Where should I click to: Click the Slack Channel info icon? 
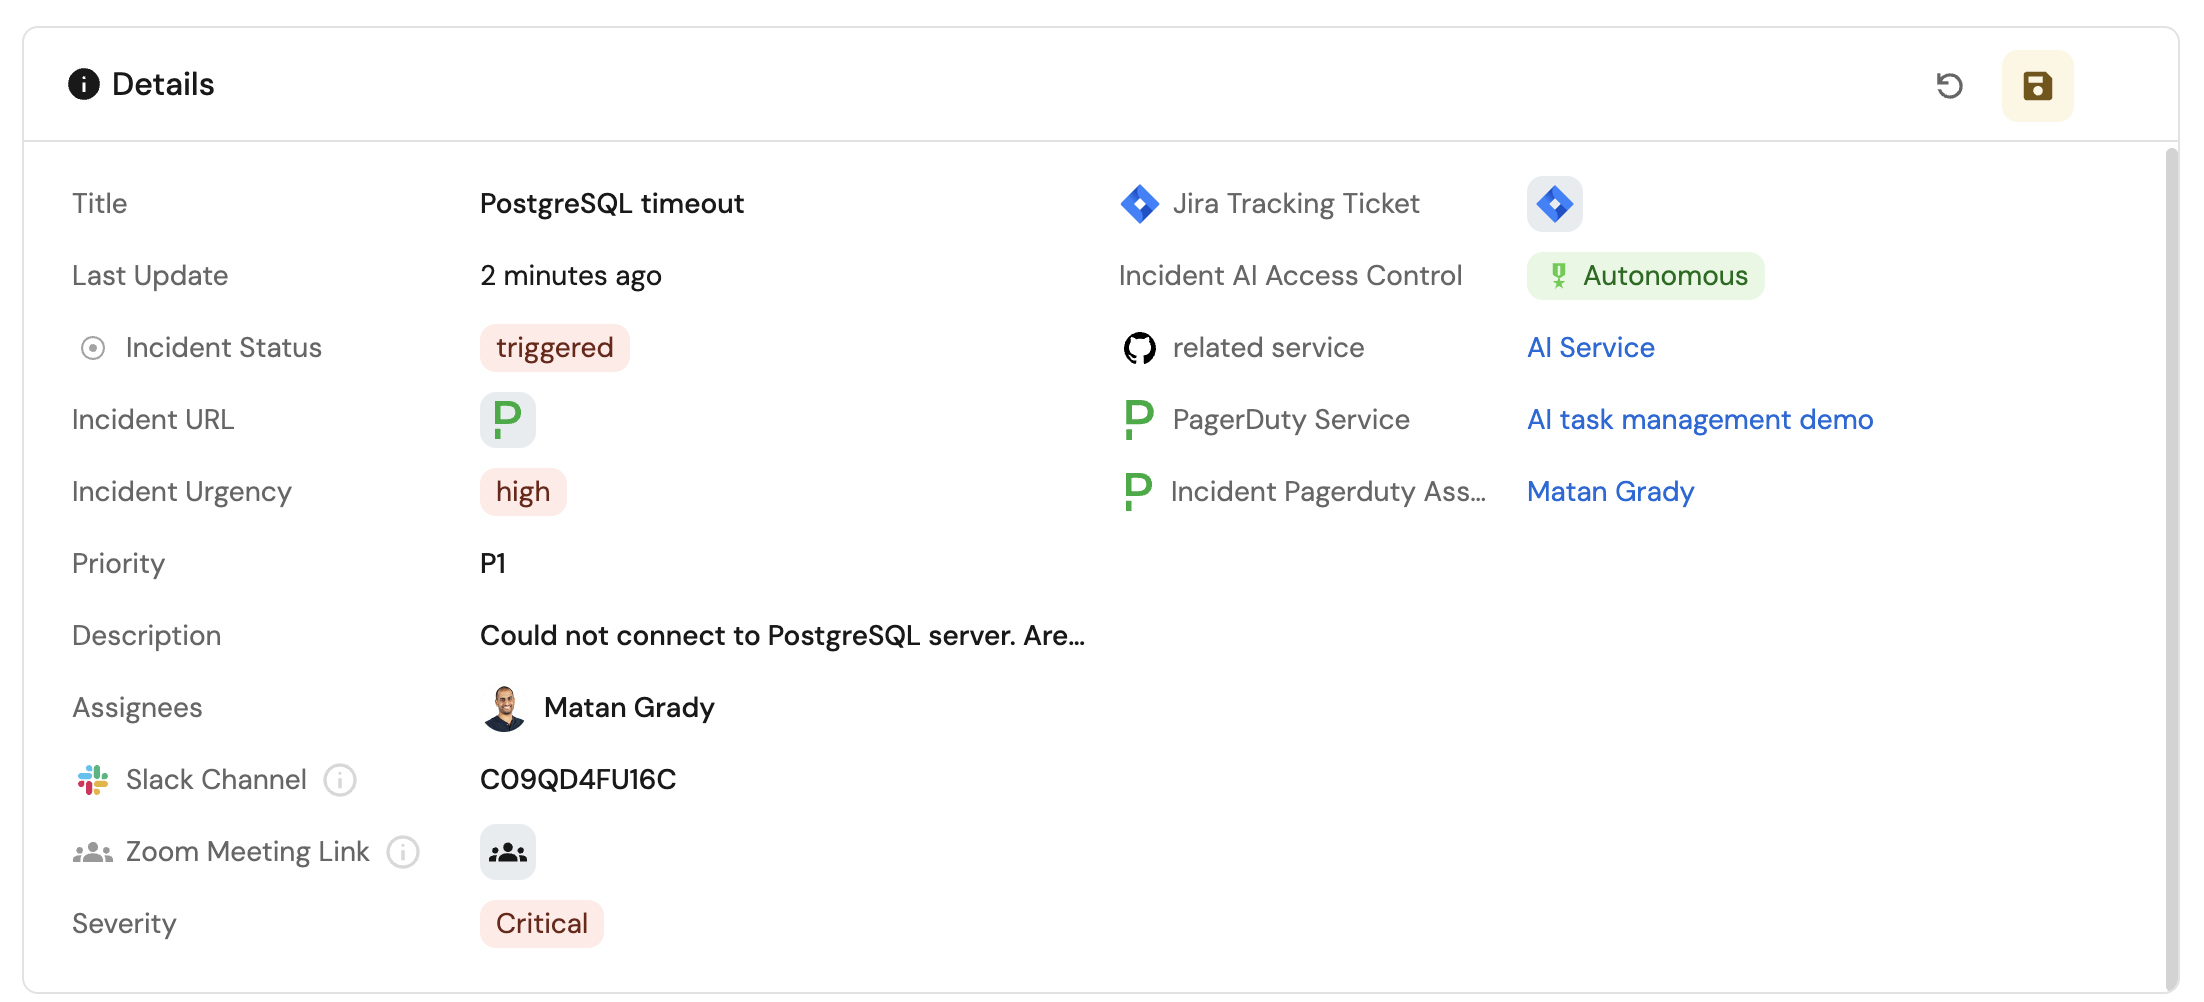(340, 780)
